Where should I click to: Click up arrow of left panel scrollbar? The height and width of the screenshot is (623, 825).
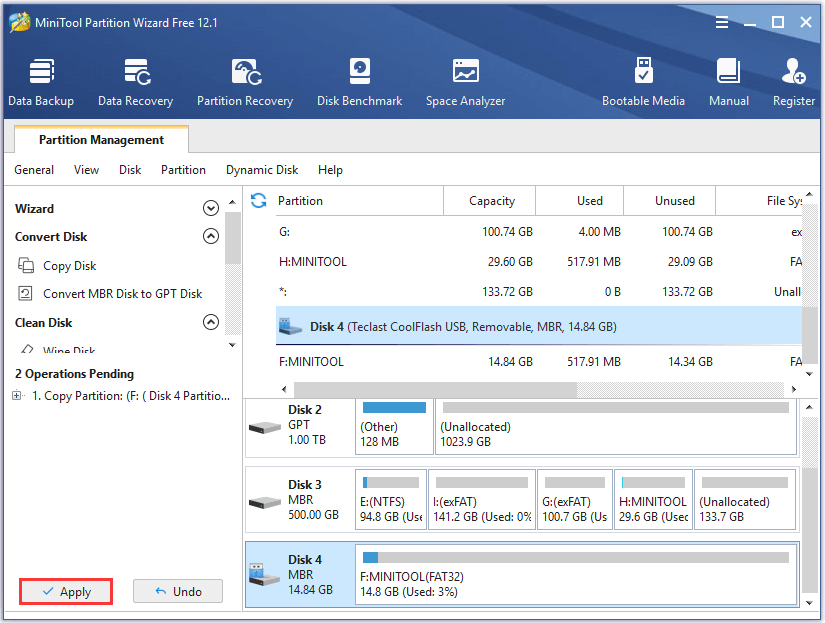pos(232,202)
